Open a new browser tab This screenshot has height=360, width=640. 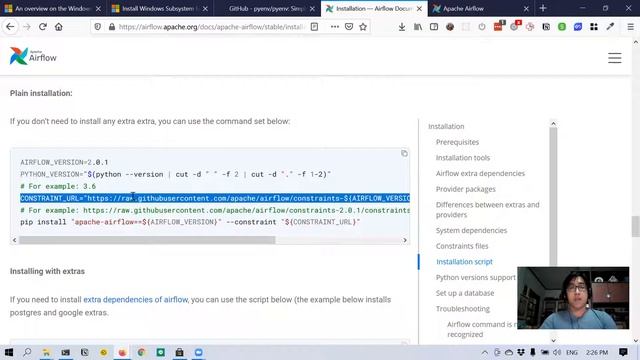[543, 8]
